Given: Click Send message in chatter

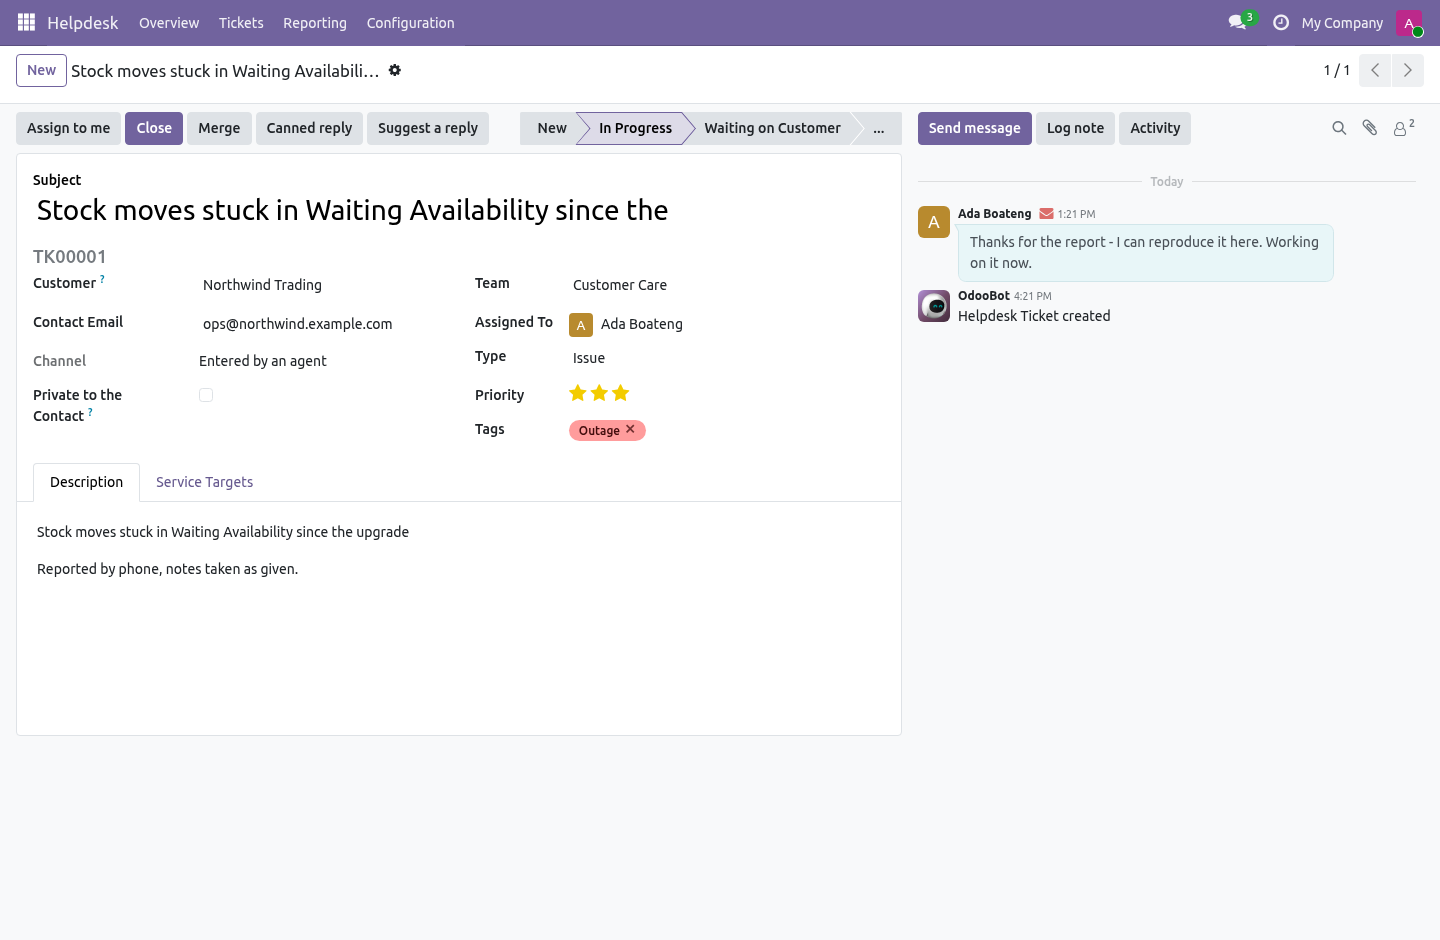Looking at the screenshot, I should [975, 128].
